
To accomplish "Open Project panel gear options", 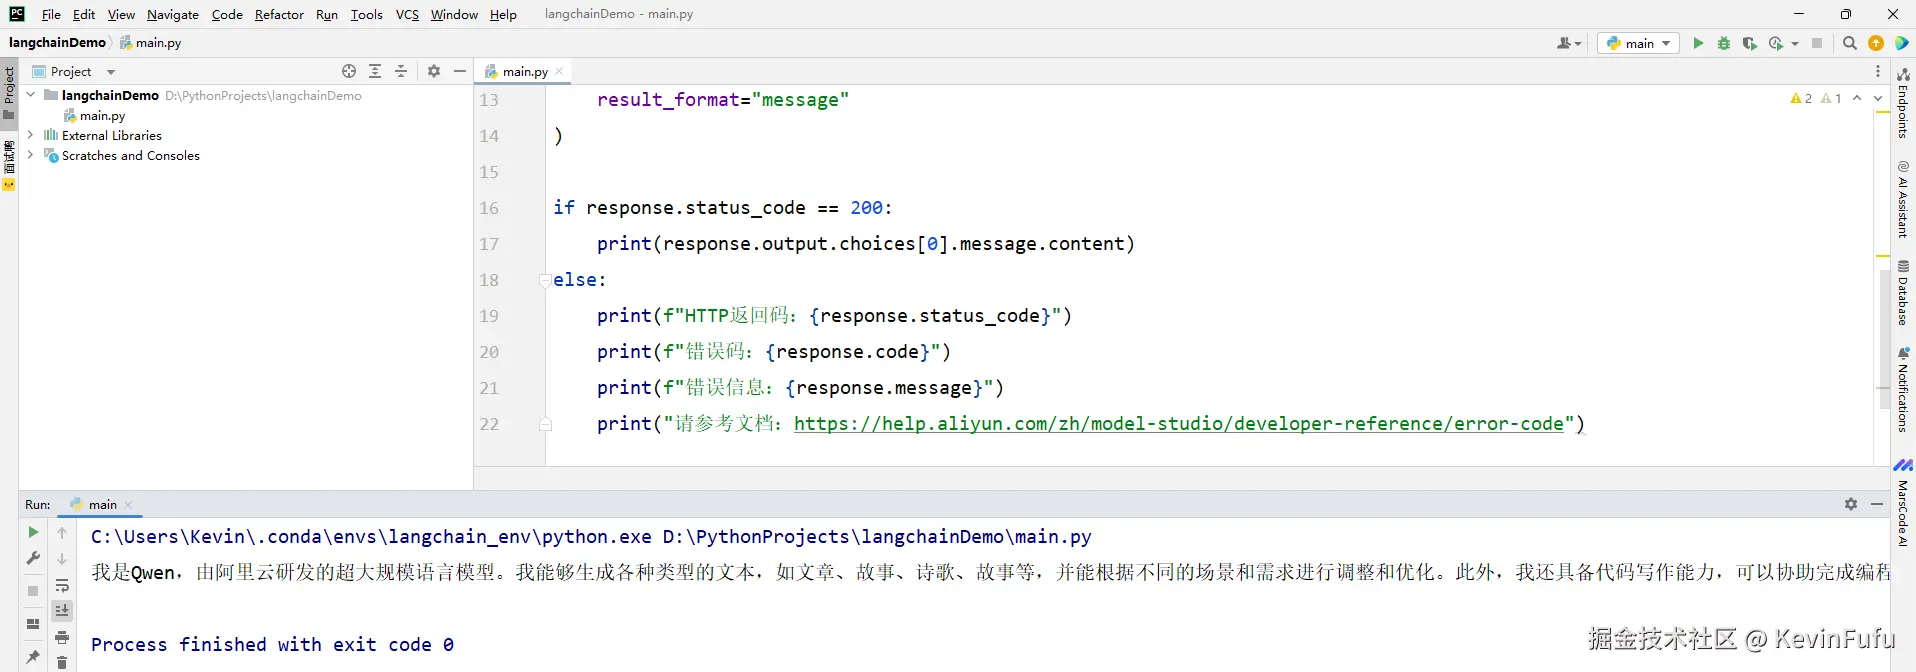I will coord(434,71).
